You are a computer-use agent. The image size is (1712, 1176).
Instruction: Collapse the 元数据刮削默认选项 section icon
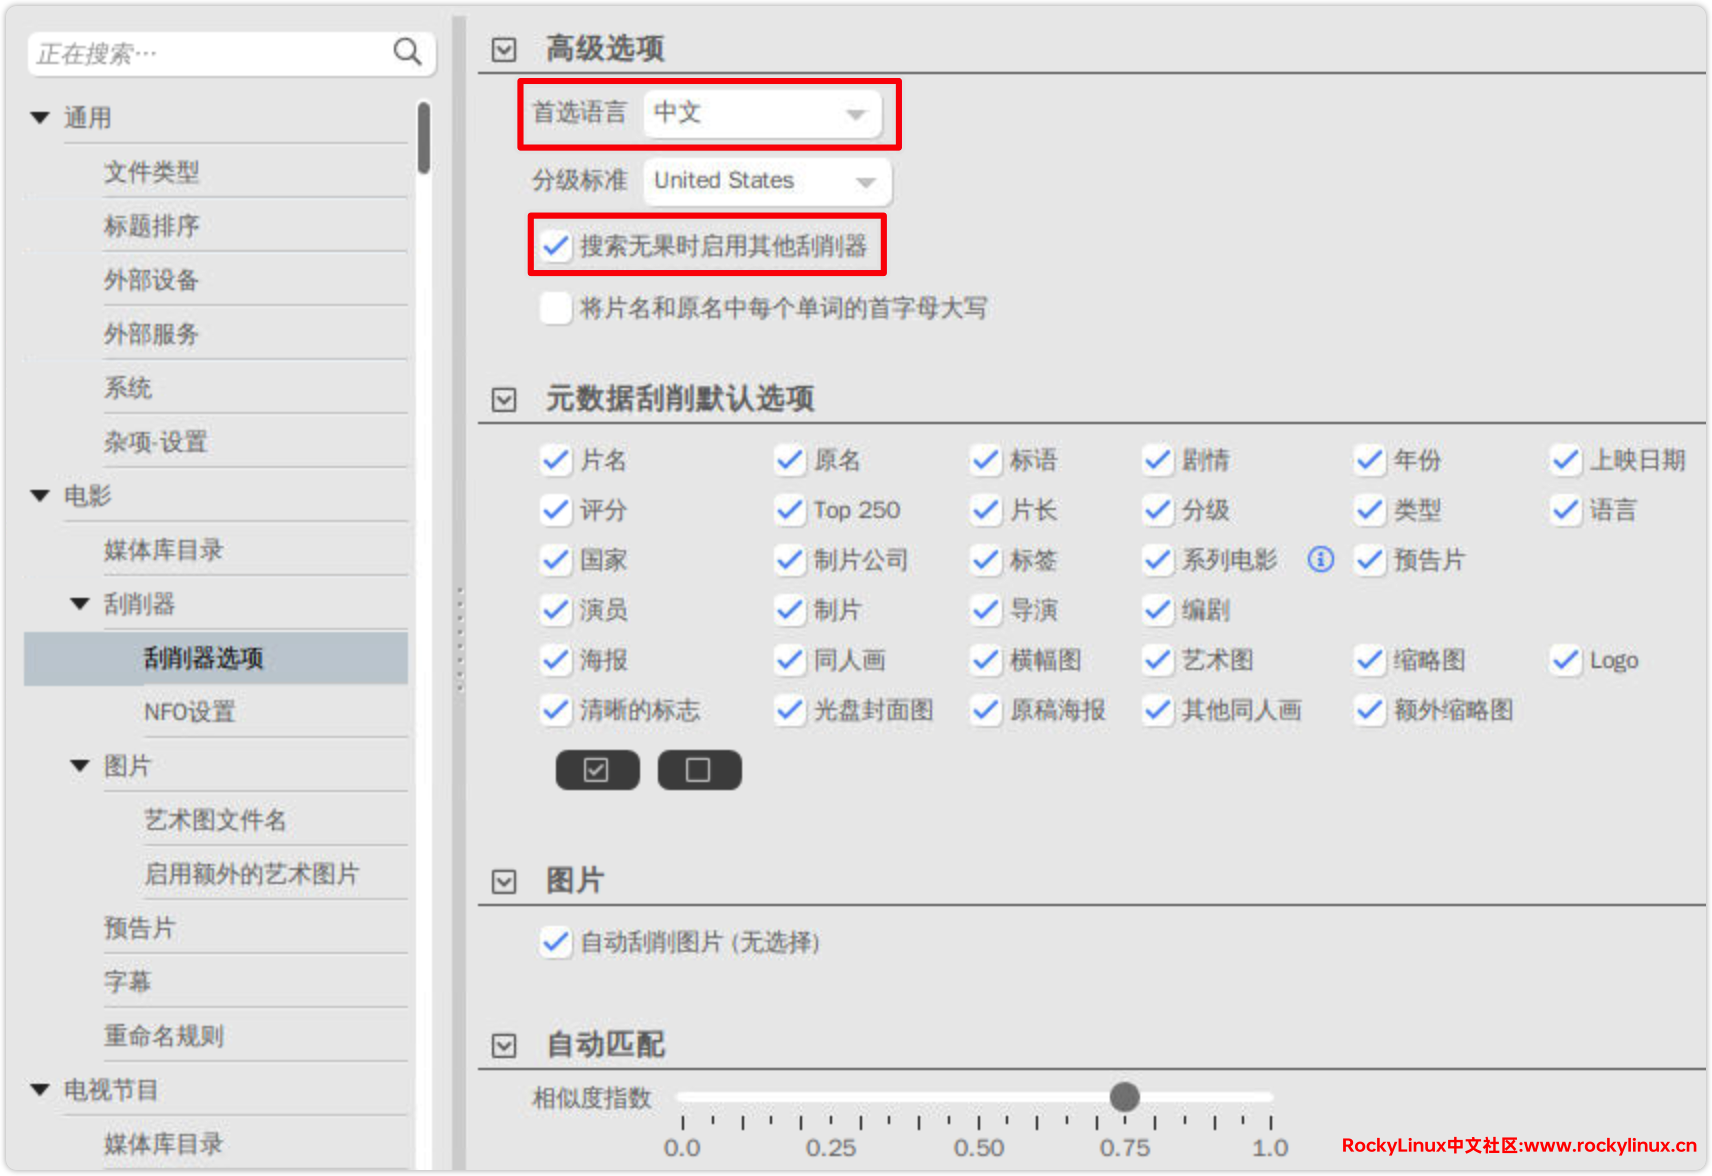(504, 400)
